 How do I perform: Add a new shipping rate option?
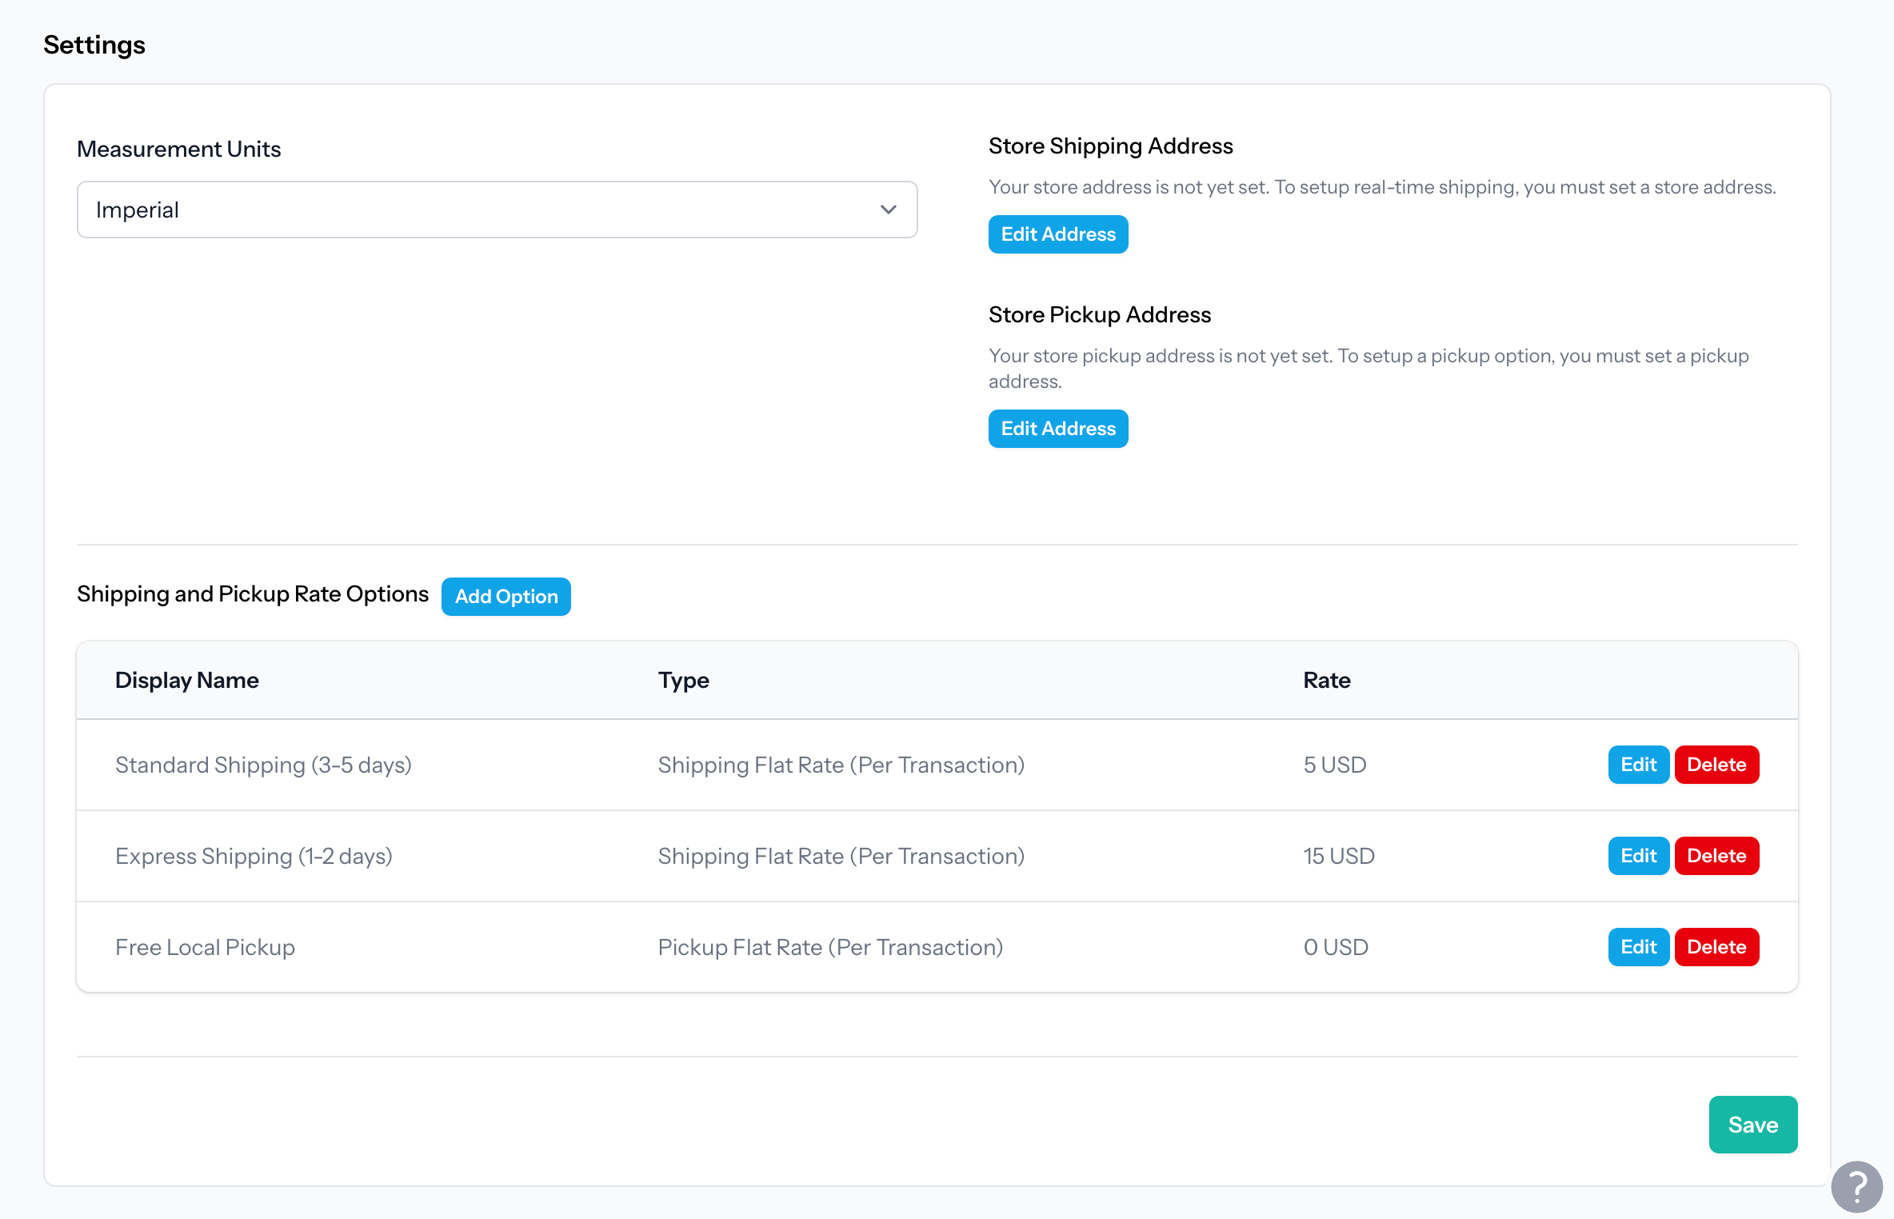coord(505,596)
